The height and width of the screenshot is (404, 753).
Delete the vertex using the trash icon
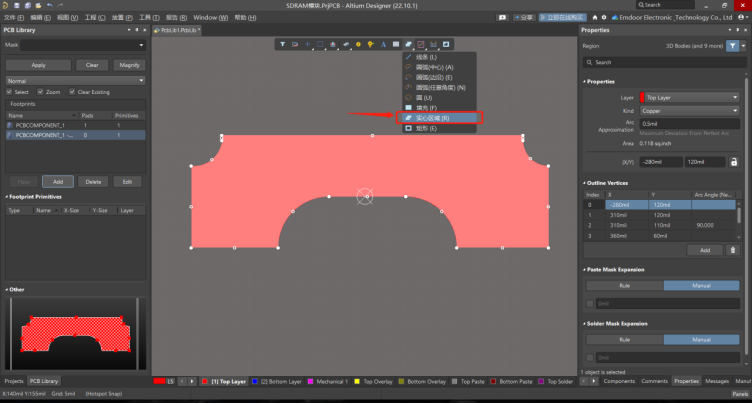pos(733,250)
